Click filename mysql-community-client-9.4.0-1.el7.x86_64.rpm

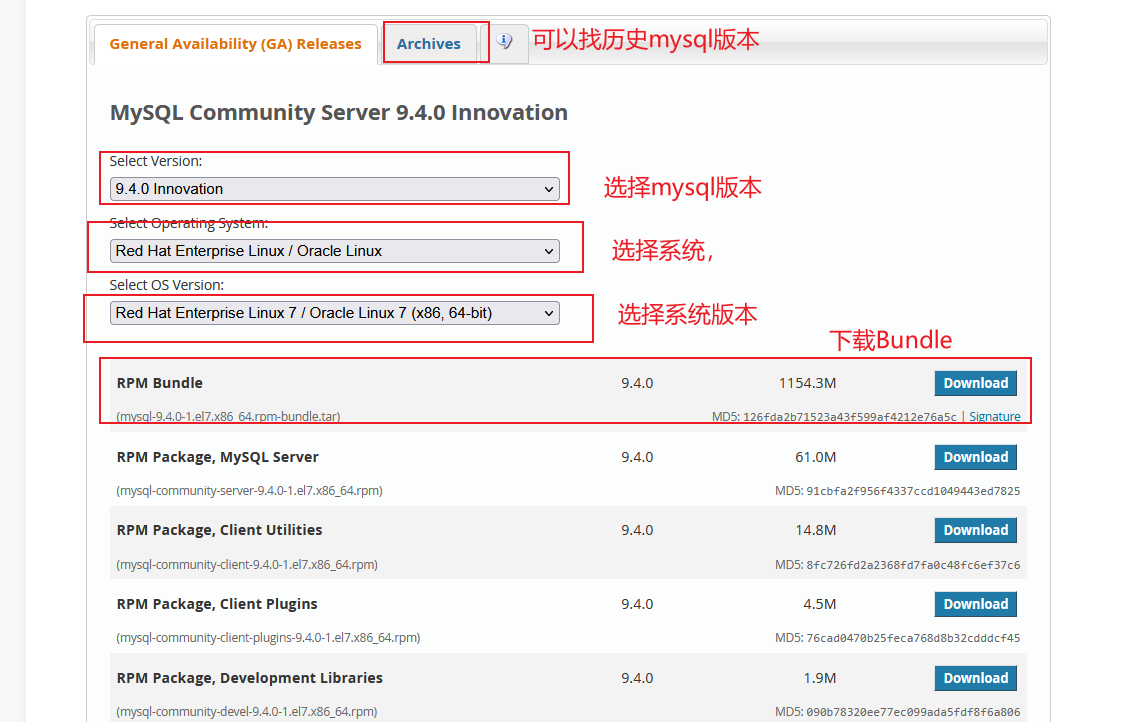pos(247,565)
